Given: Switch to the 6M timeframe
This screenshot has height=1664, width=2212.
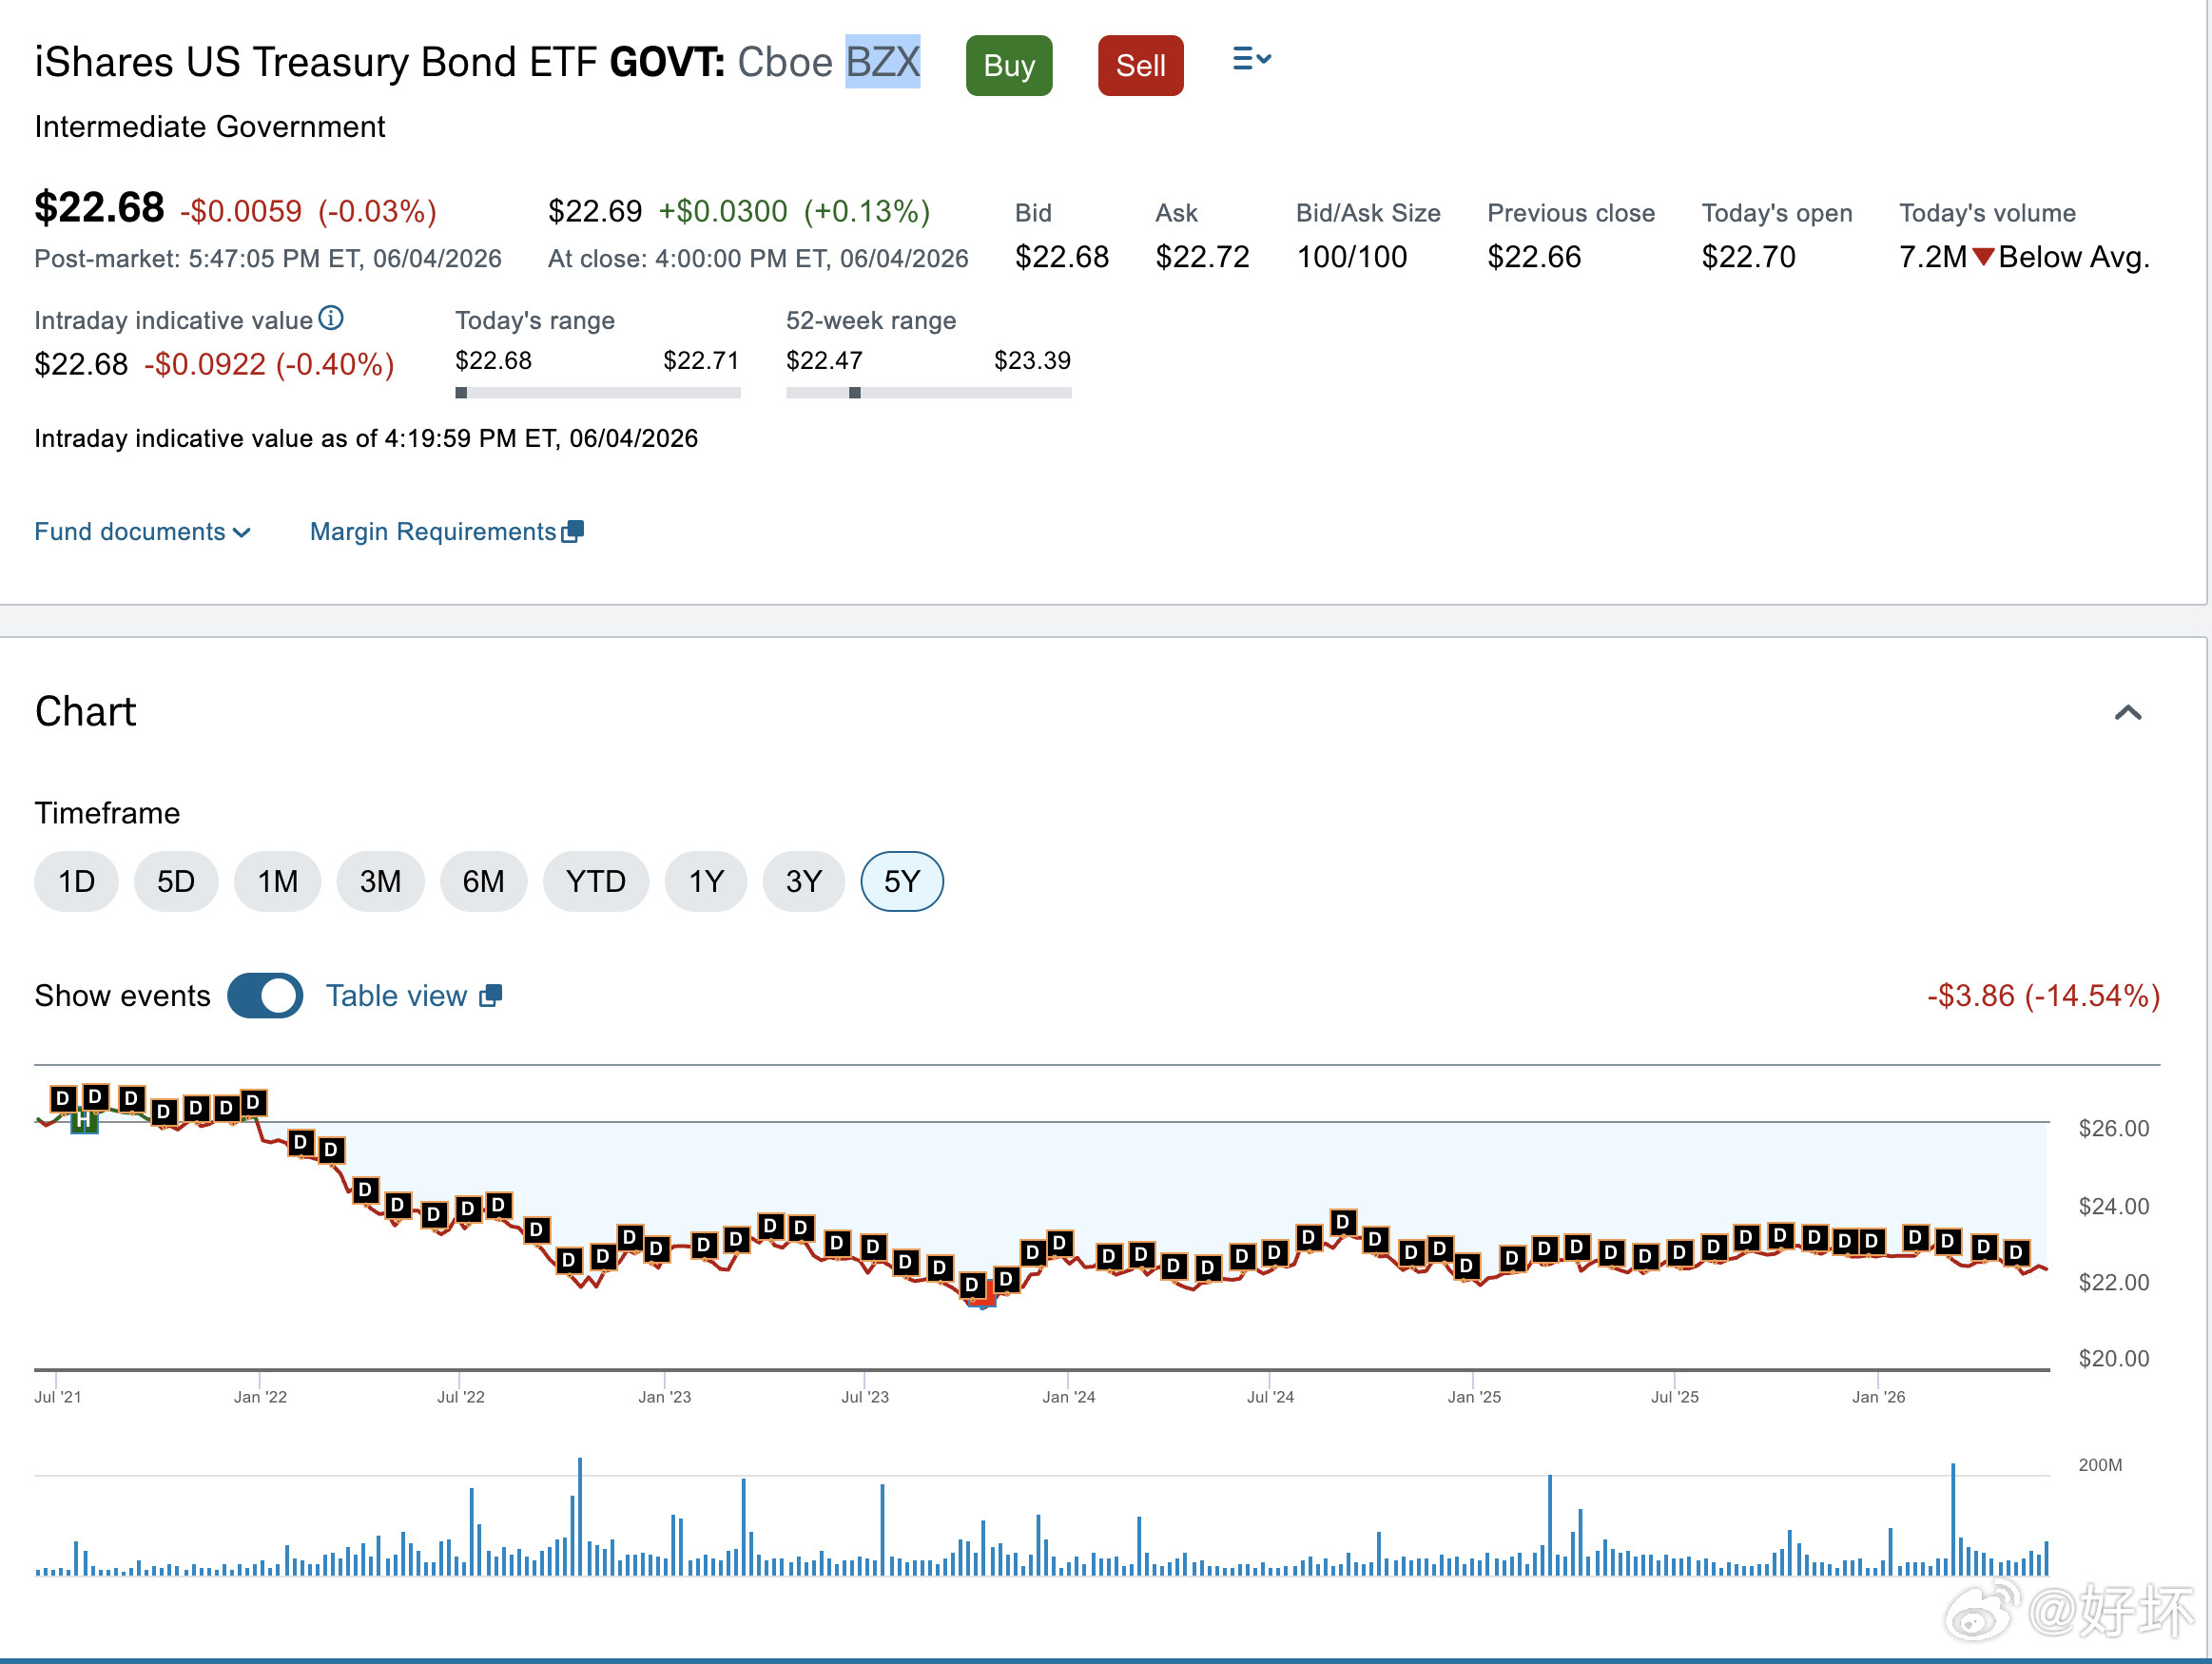Looking at the screenshot, I should click(483, 881).
